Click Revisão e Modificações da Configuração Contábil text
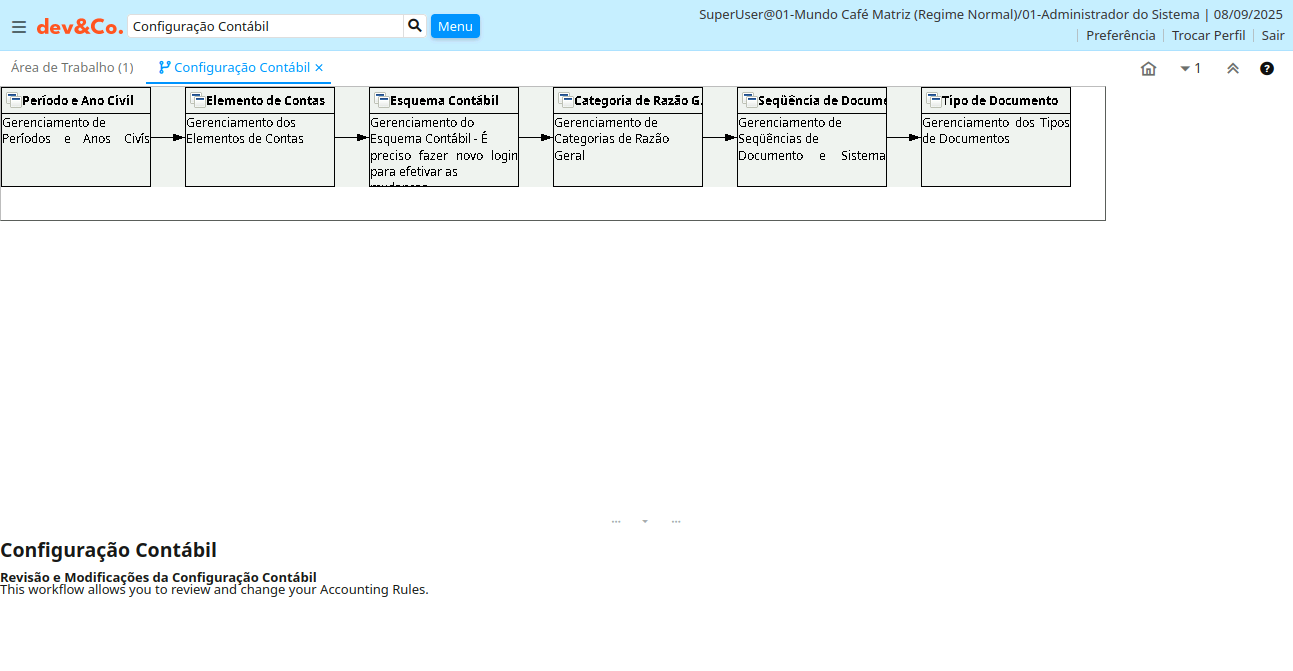 click(x=158, y=577)
